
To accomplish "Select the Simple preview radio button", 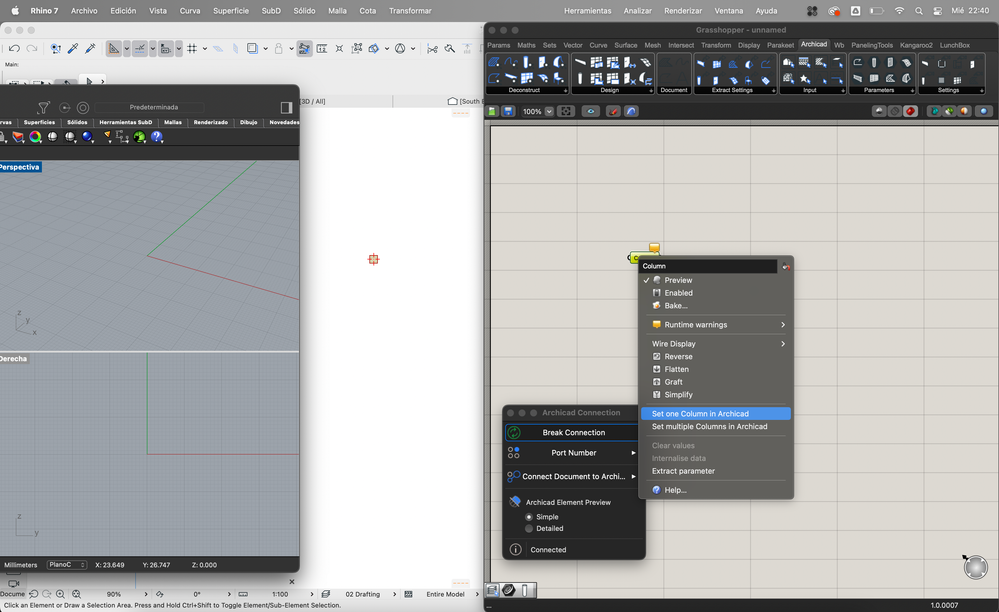I will click(x=529, y=517).
